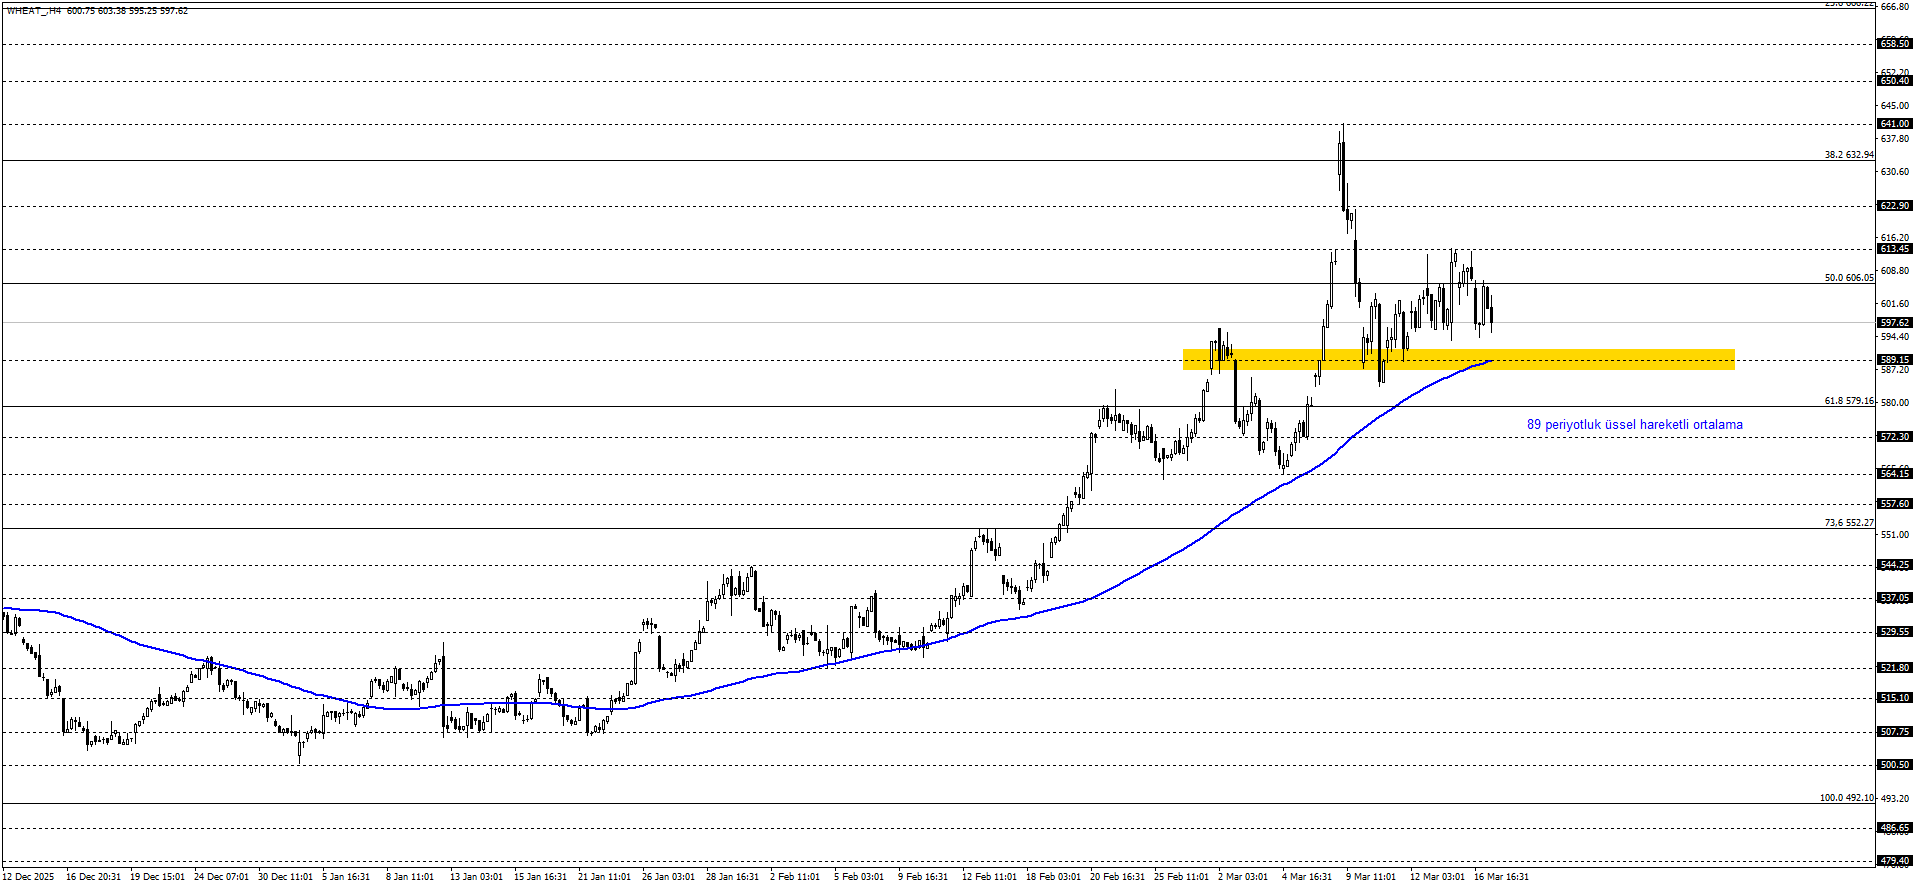Image resolution: width=1916 pixels, height=888 pixels.
Task: Select the 50.0 Fibonacci level label at 606.05
Action: pyautogui.click(x=1849, y=278)
